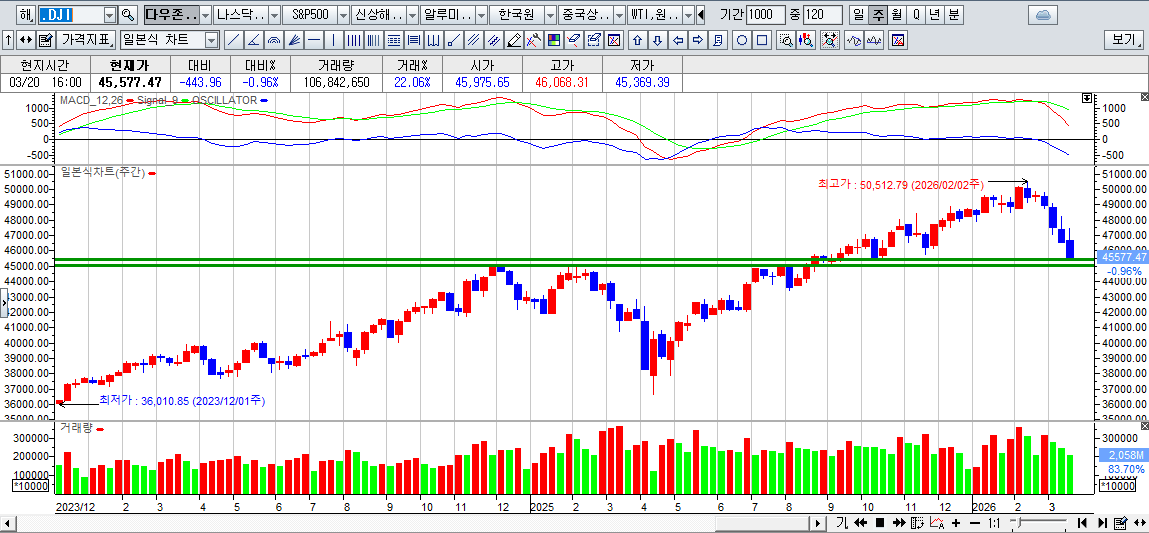Open the 보기 view button

coord(1123,40)
